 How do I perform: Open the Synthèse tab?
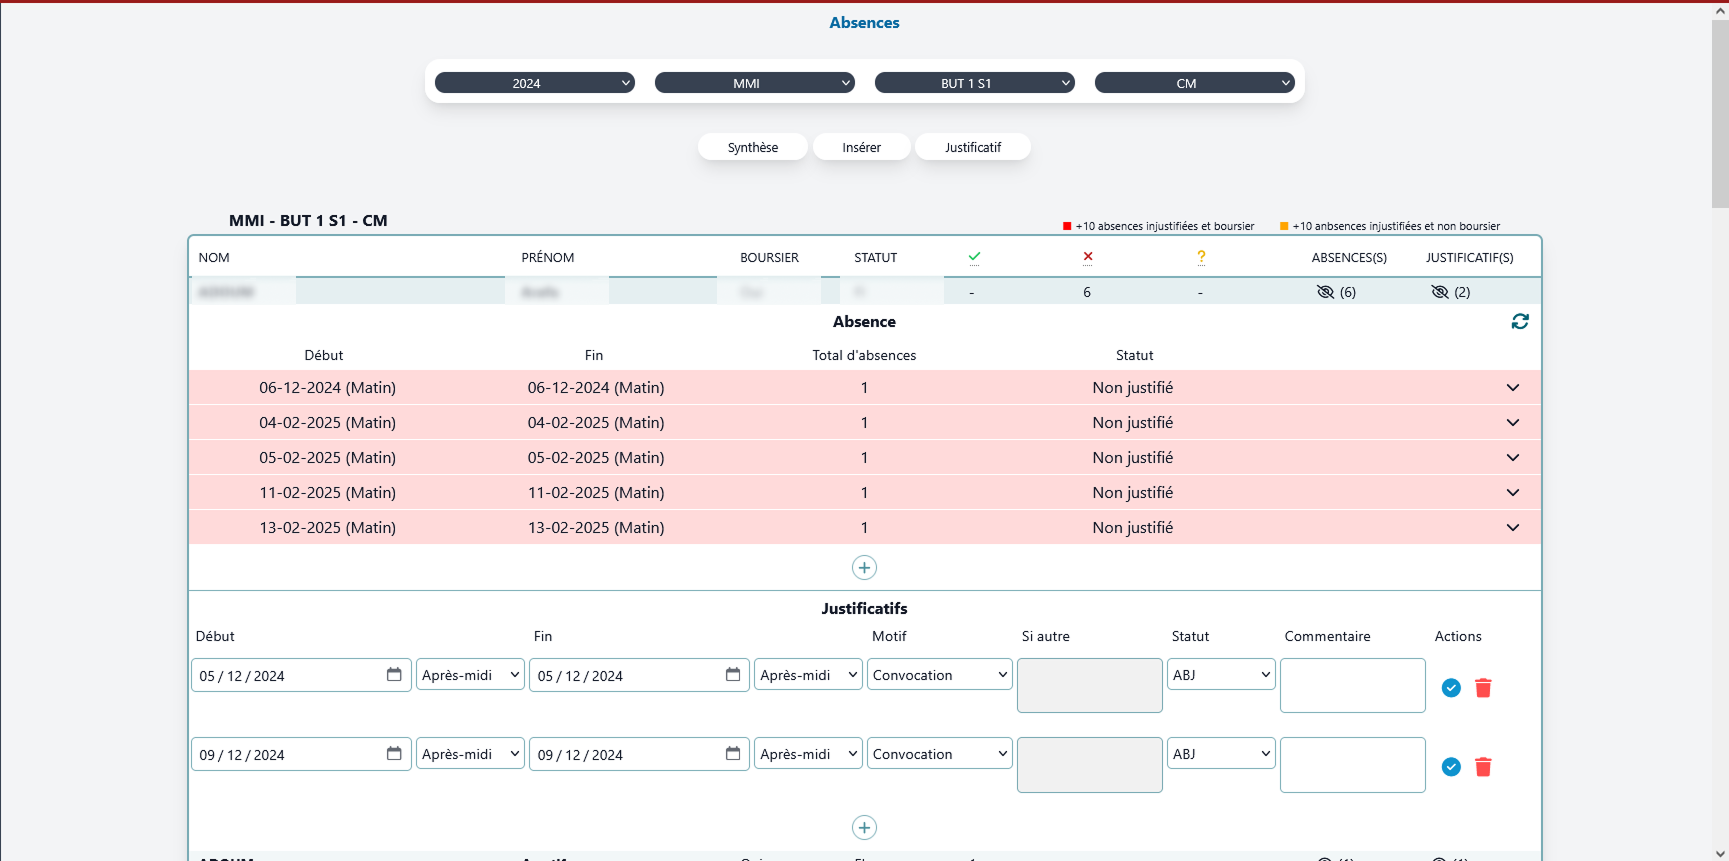pos(753,147)
